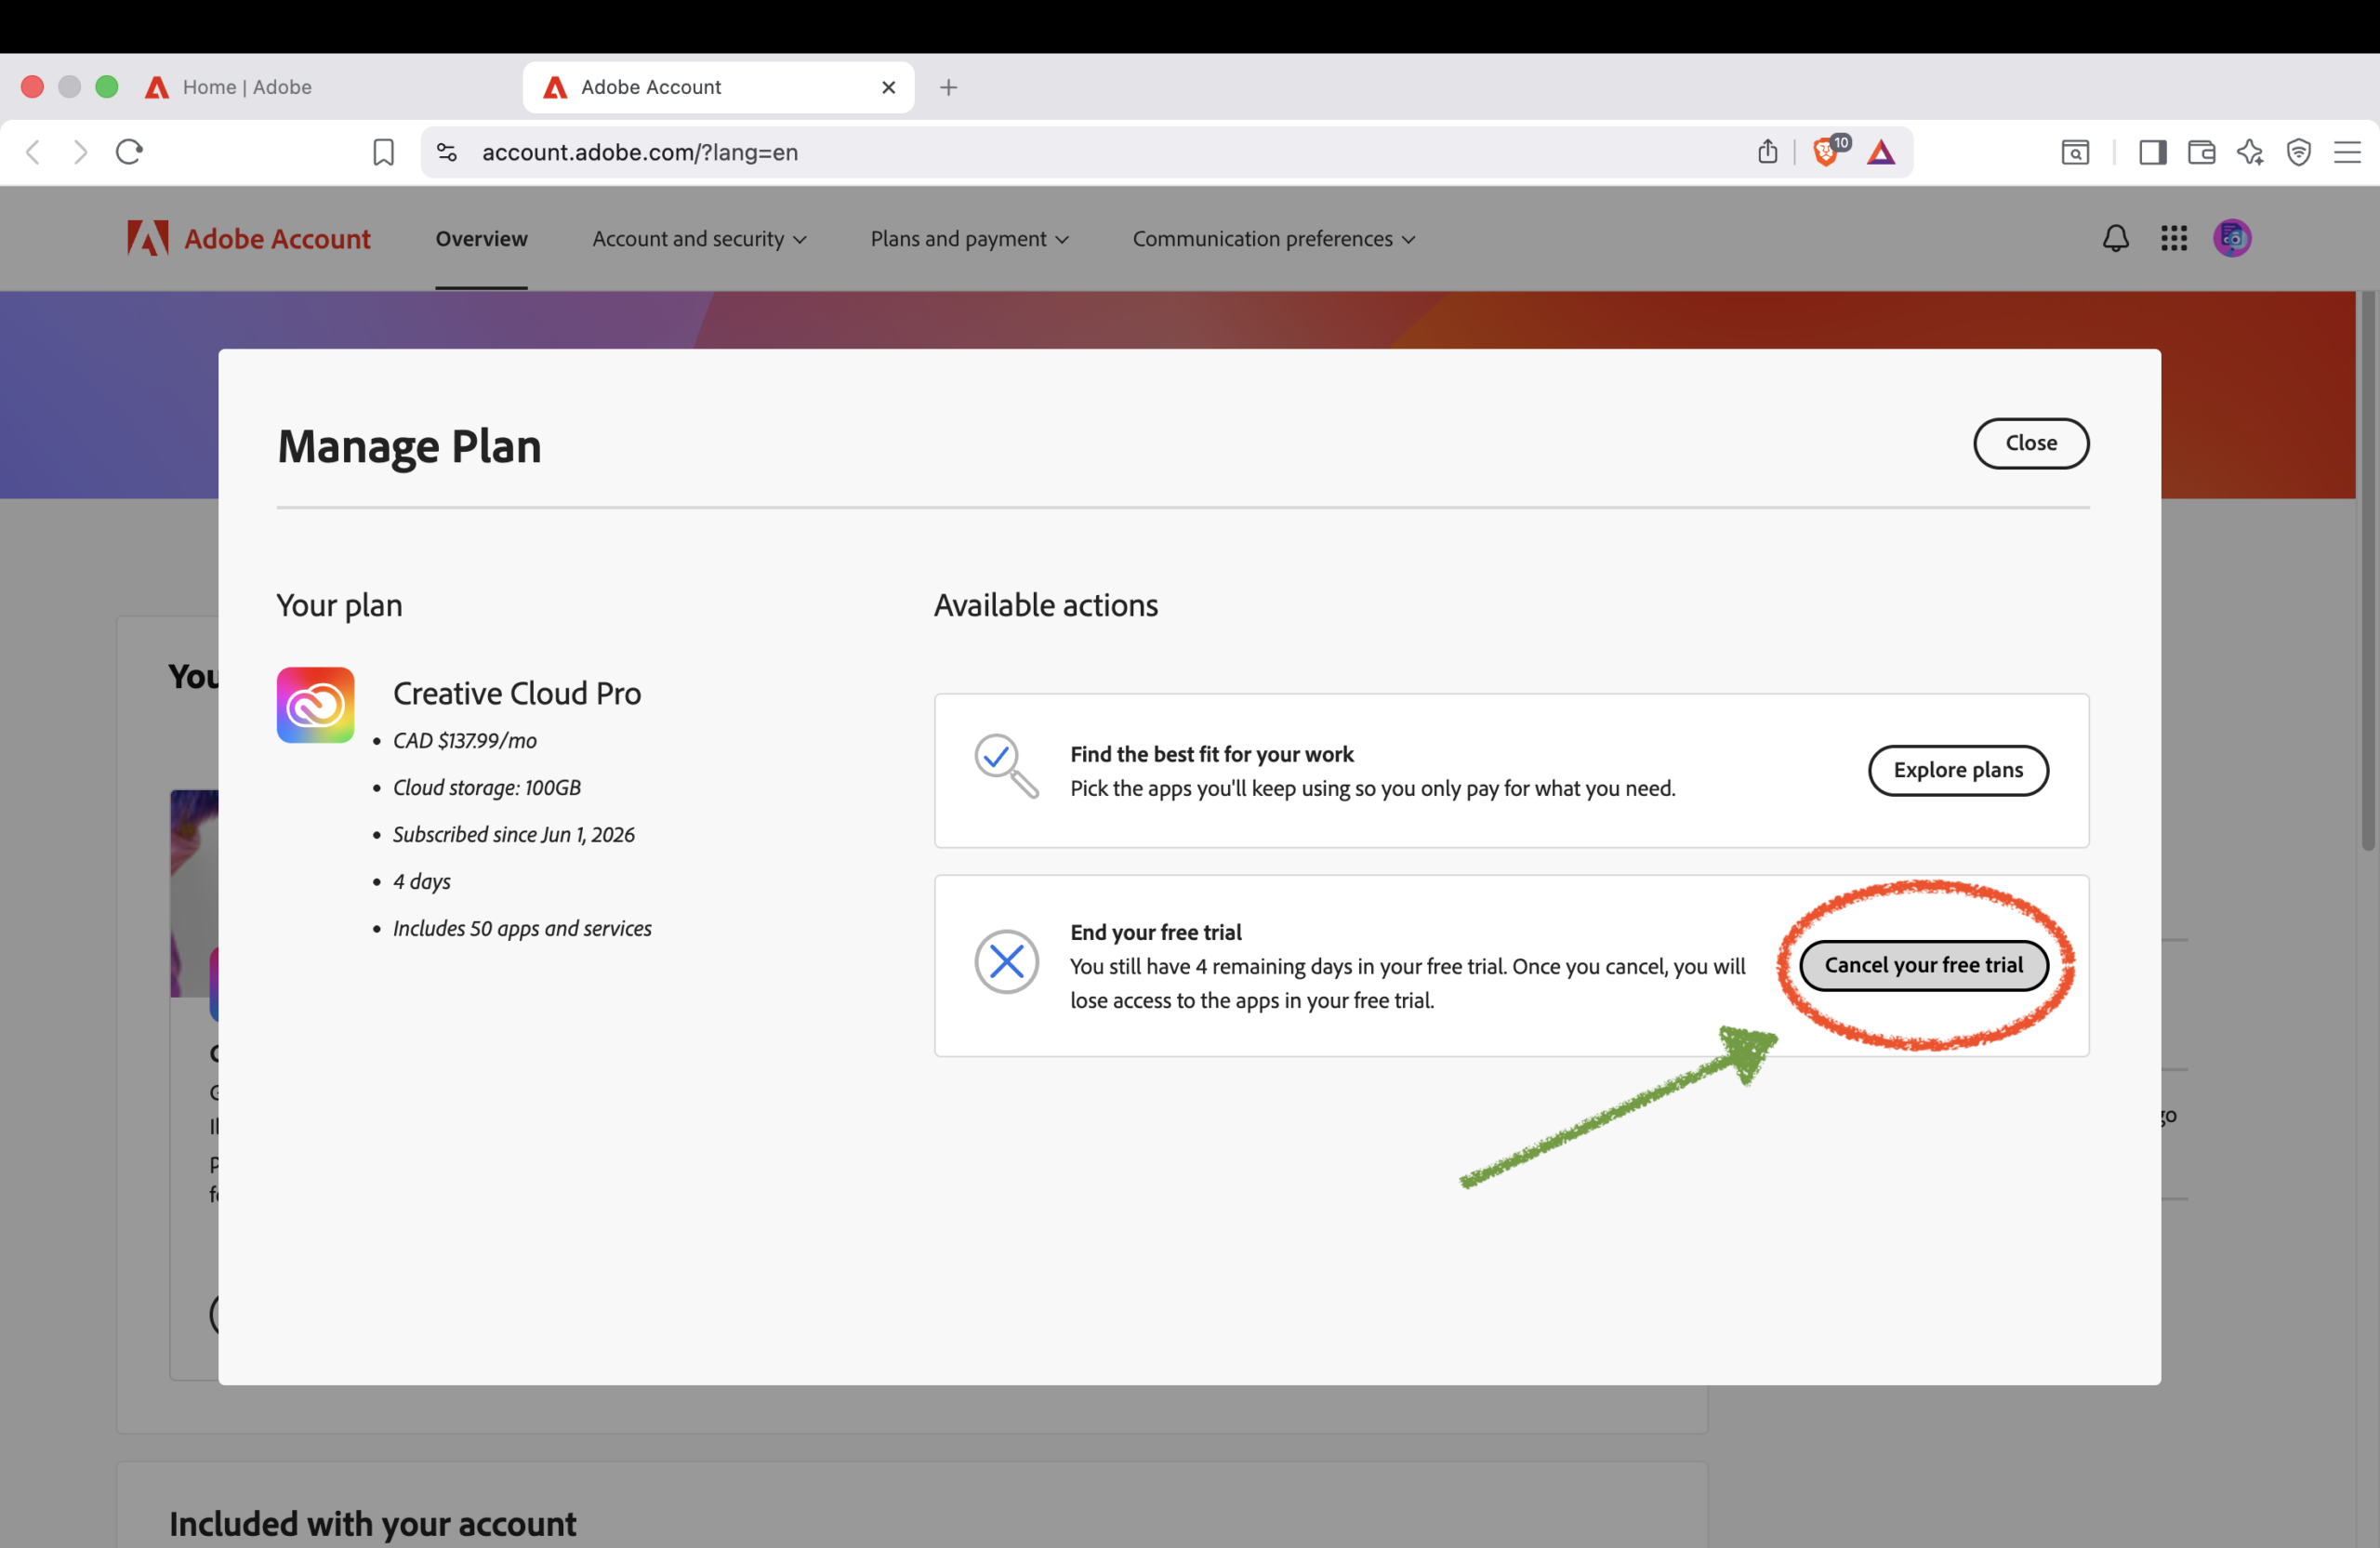The width and height of the screenshot is (2380, 1548).
Task: Click the Brave Rewards triangle icon
Action: point(1880,152)
